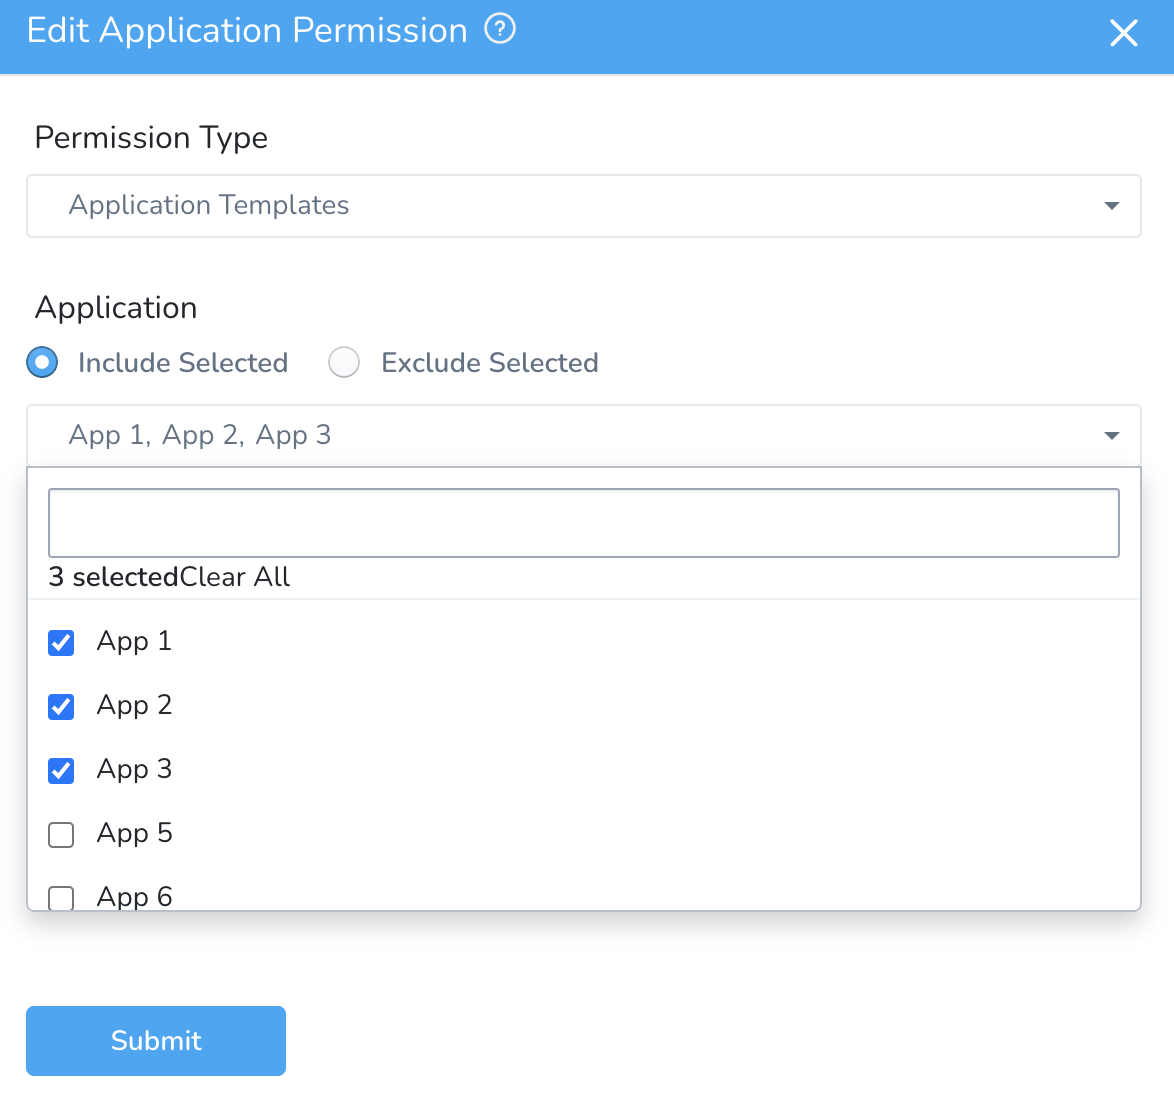Select the Exclude Selected radio button
The width and height of the screenshot is (1174, 1101).
(x=344, y=362)
